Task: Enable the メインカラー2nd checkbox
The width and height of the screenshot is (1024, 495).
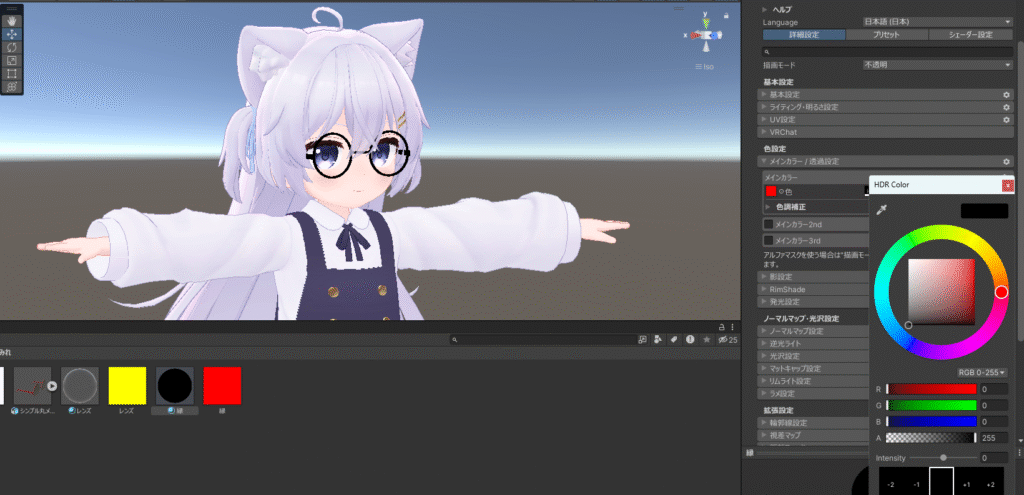Action: pyautogui.click(x=769, y=225)
